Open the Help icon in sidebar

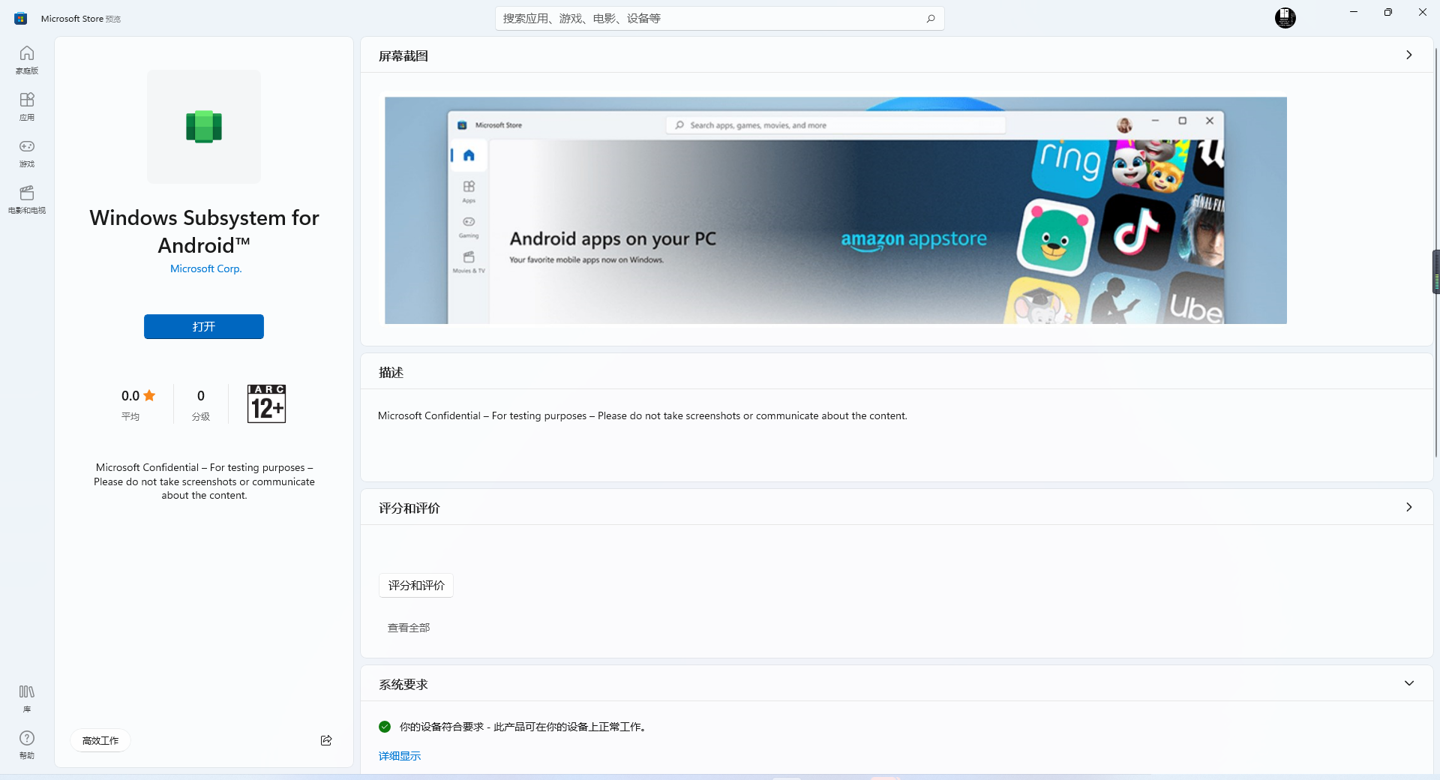pyautogui.click(x=27, y=738)
